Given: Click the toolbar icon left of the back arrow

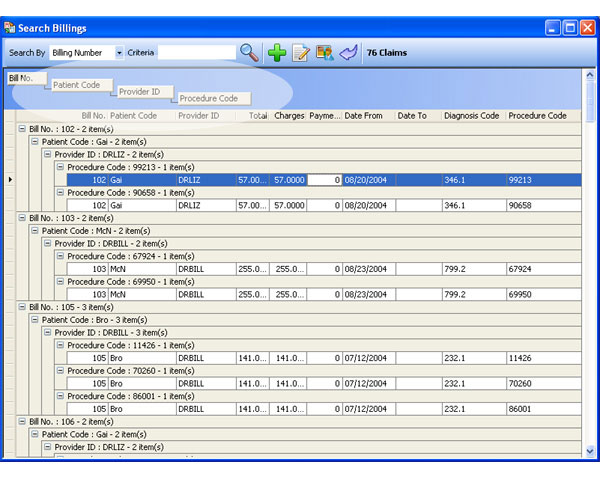Looking at the screenshot, I should [324, 52].
